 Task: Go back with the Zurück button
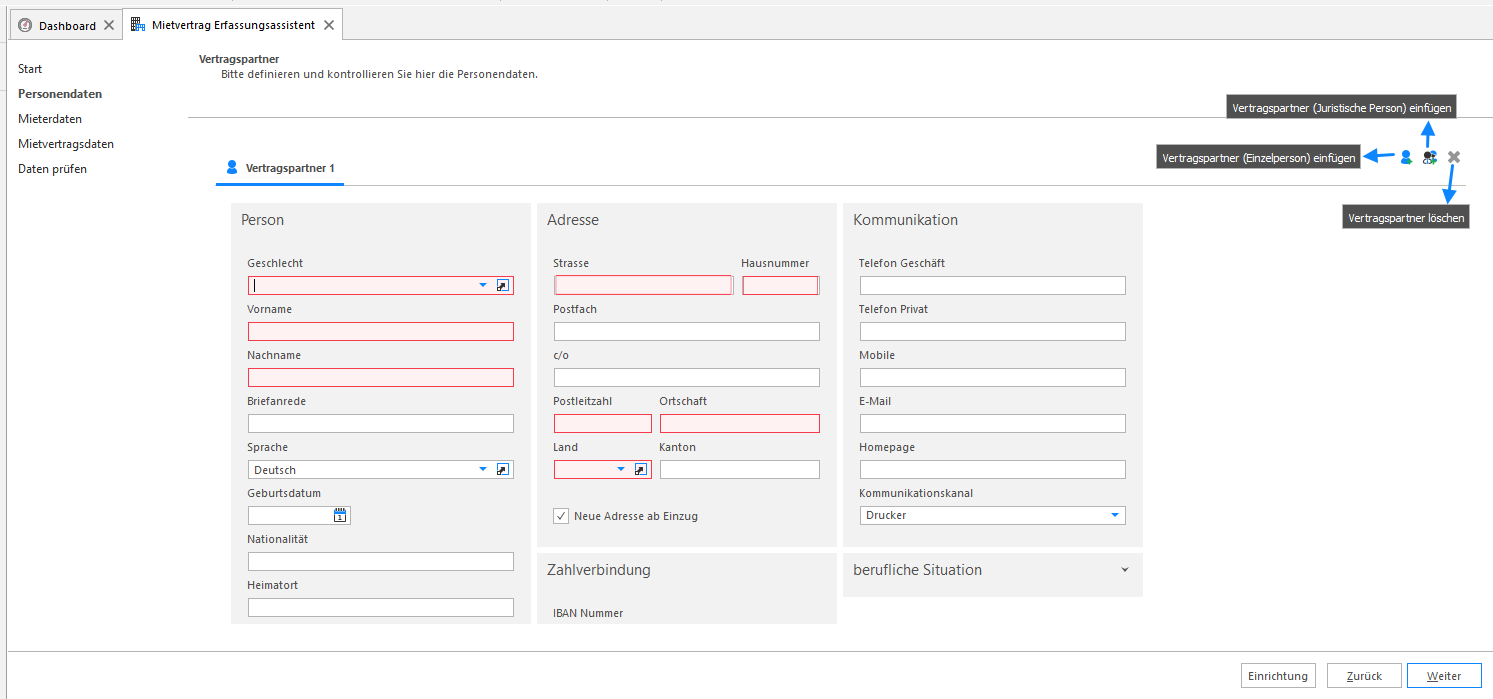pyautogui.click(x=1364, y=676)
